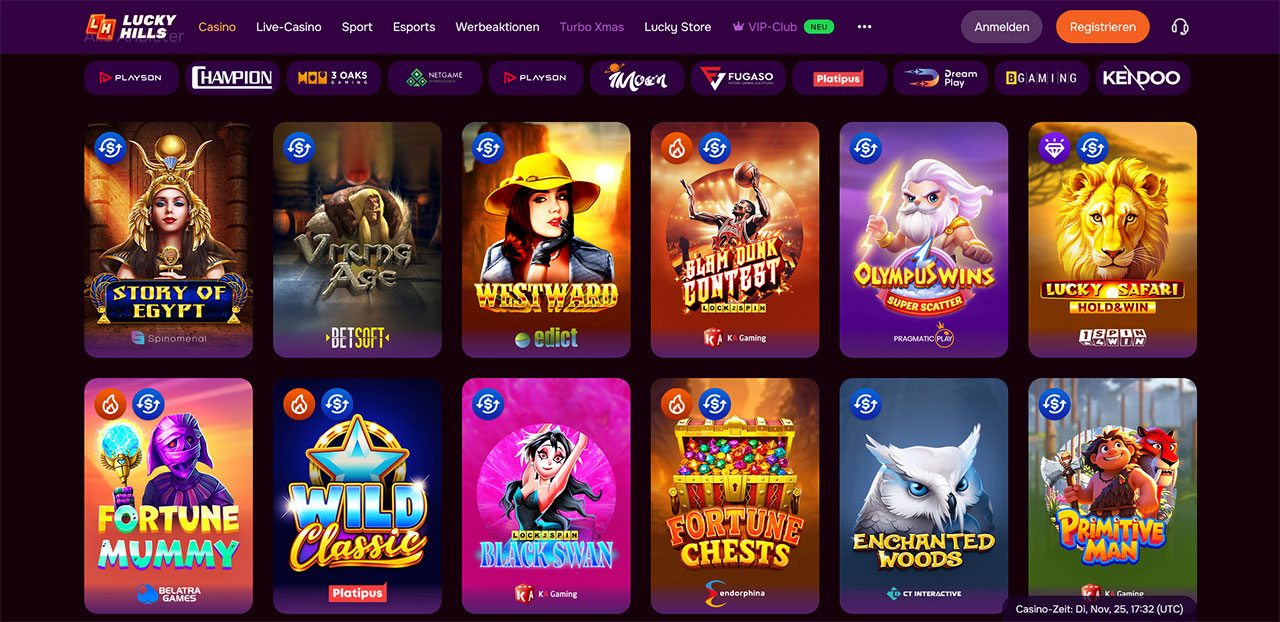Click the fire badge on Slam Dunk Contest
Image resolution: width=1280 pixels, height=622 pixels.
(x=678, y=149)
